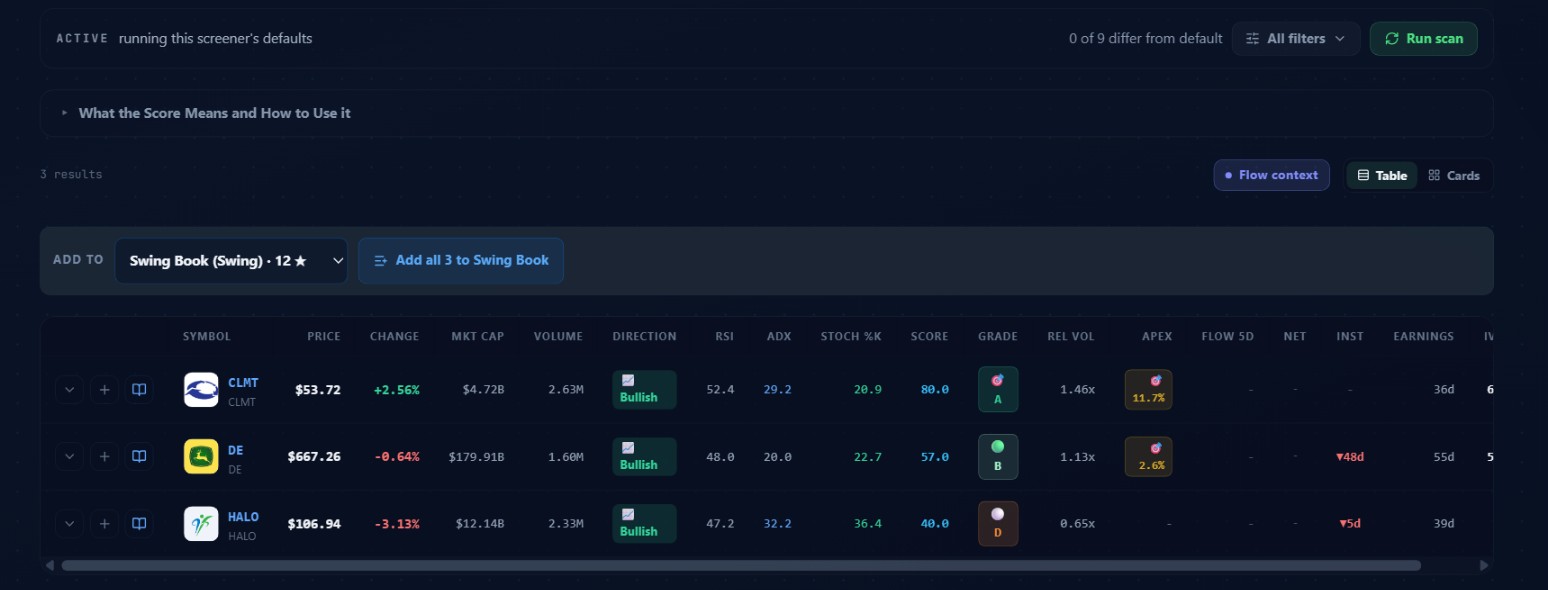The width and height of the screenshot is (1548, 590).
Task: Open the book icon for DE
Action: tap(139, 457)
